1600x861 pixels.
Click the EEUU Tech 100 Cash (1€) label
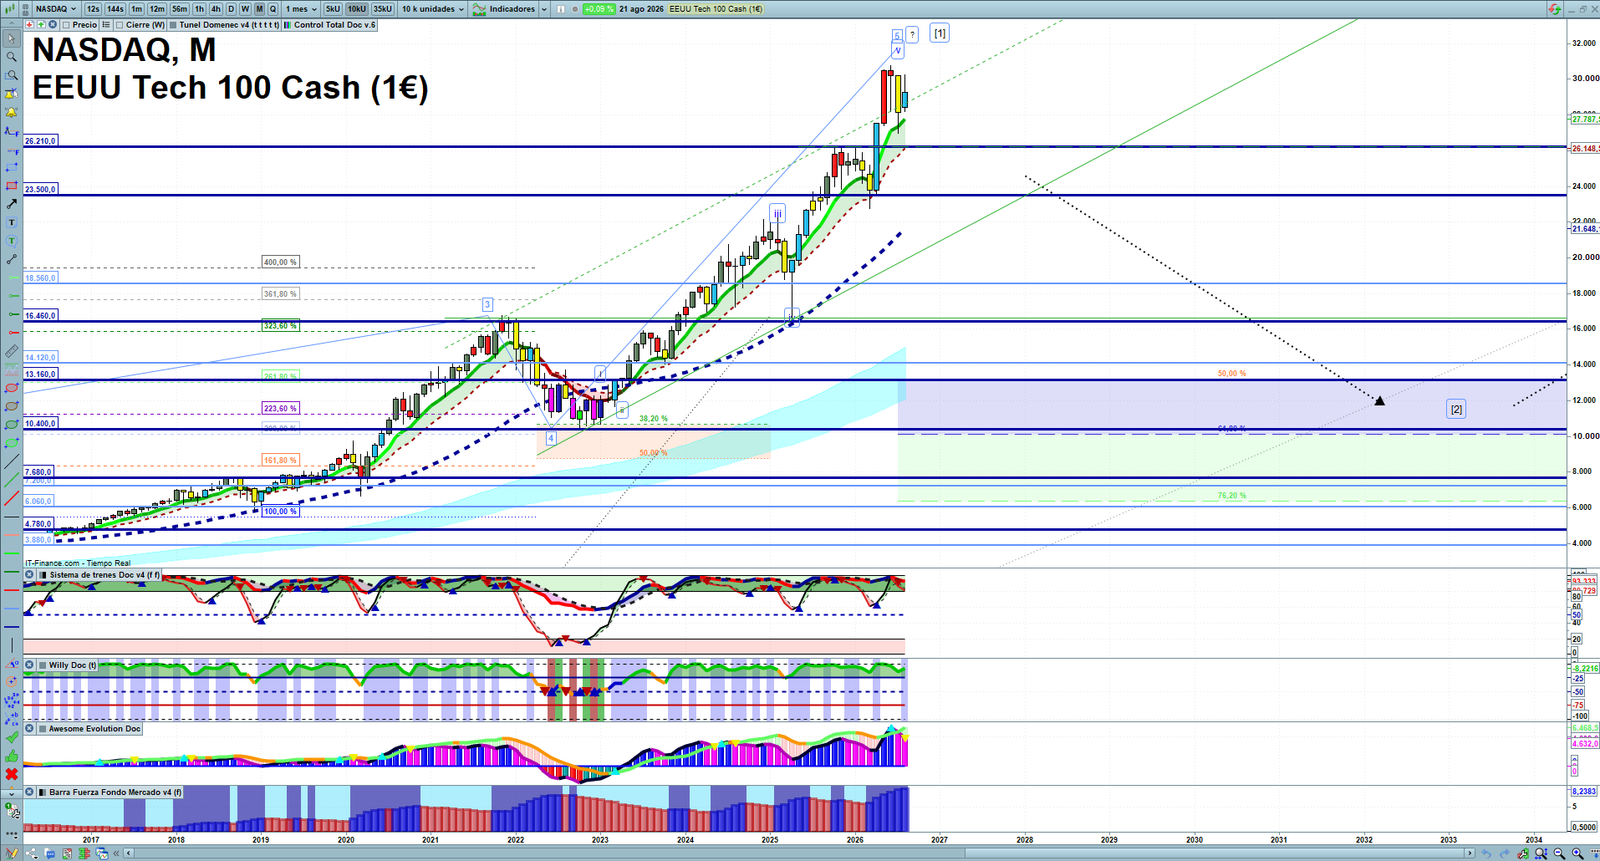click(x=716, y=9)
